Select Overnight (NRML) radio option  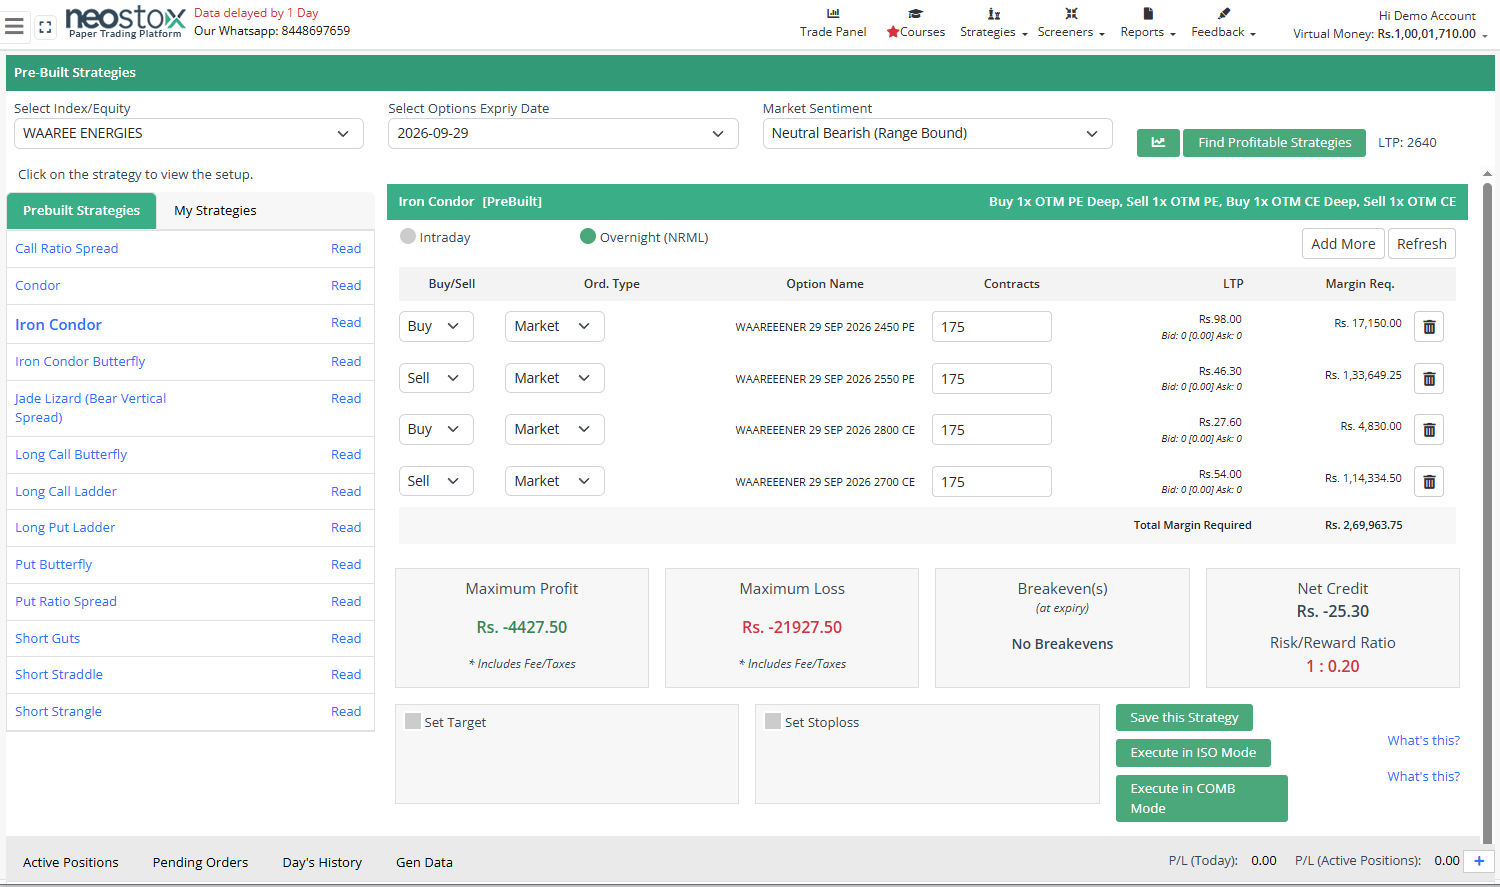coord(588,237)
